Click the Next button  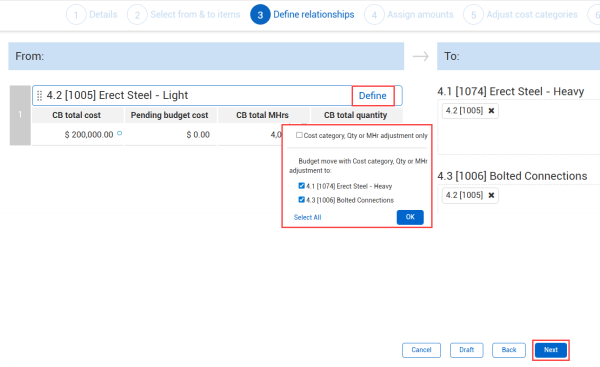(551, 350)
